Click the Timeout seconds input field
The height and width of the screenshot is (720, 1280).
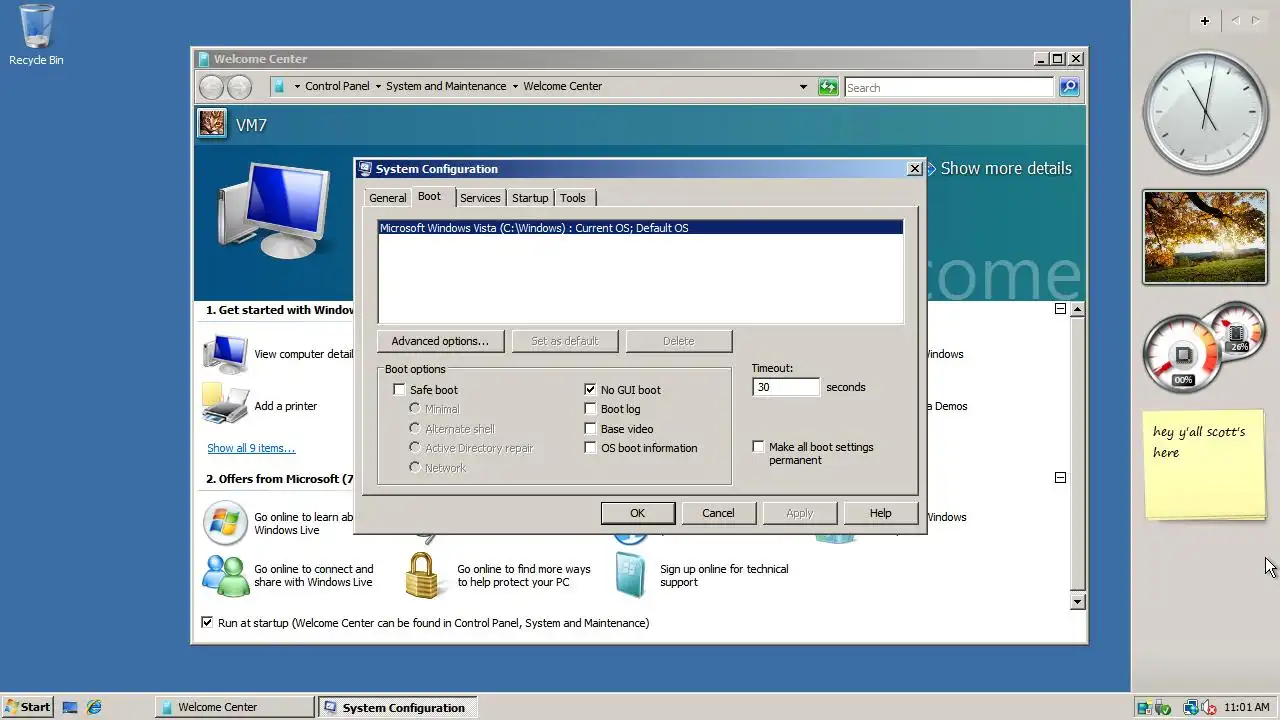(786, 387)
